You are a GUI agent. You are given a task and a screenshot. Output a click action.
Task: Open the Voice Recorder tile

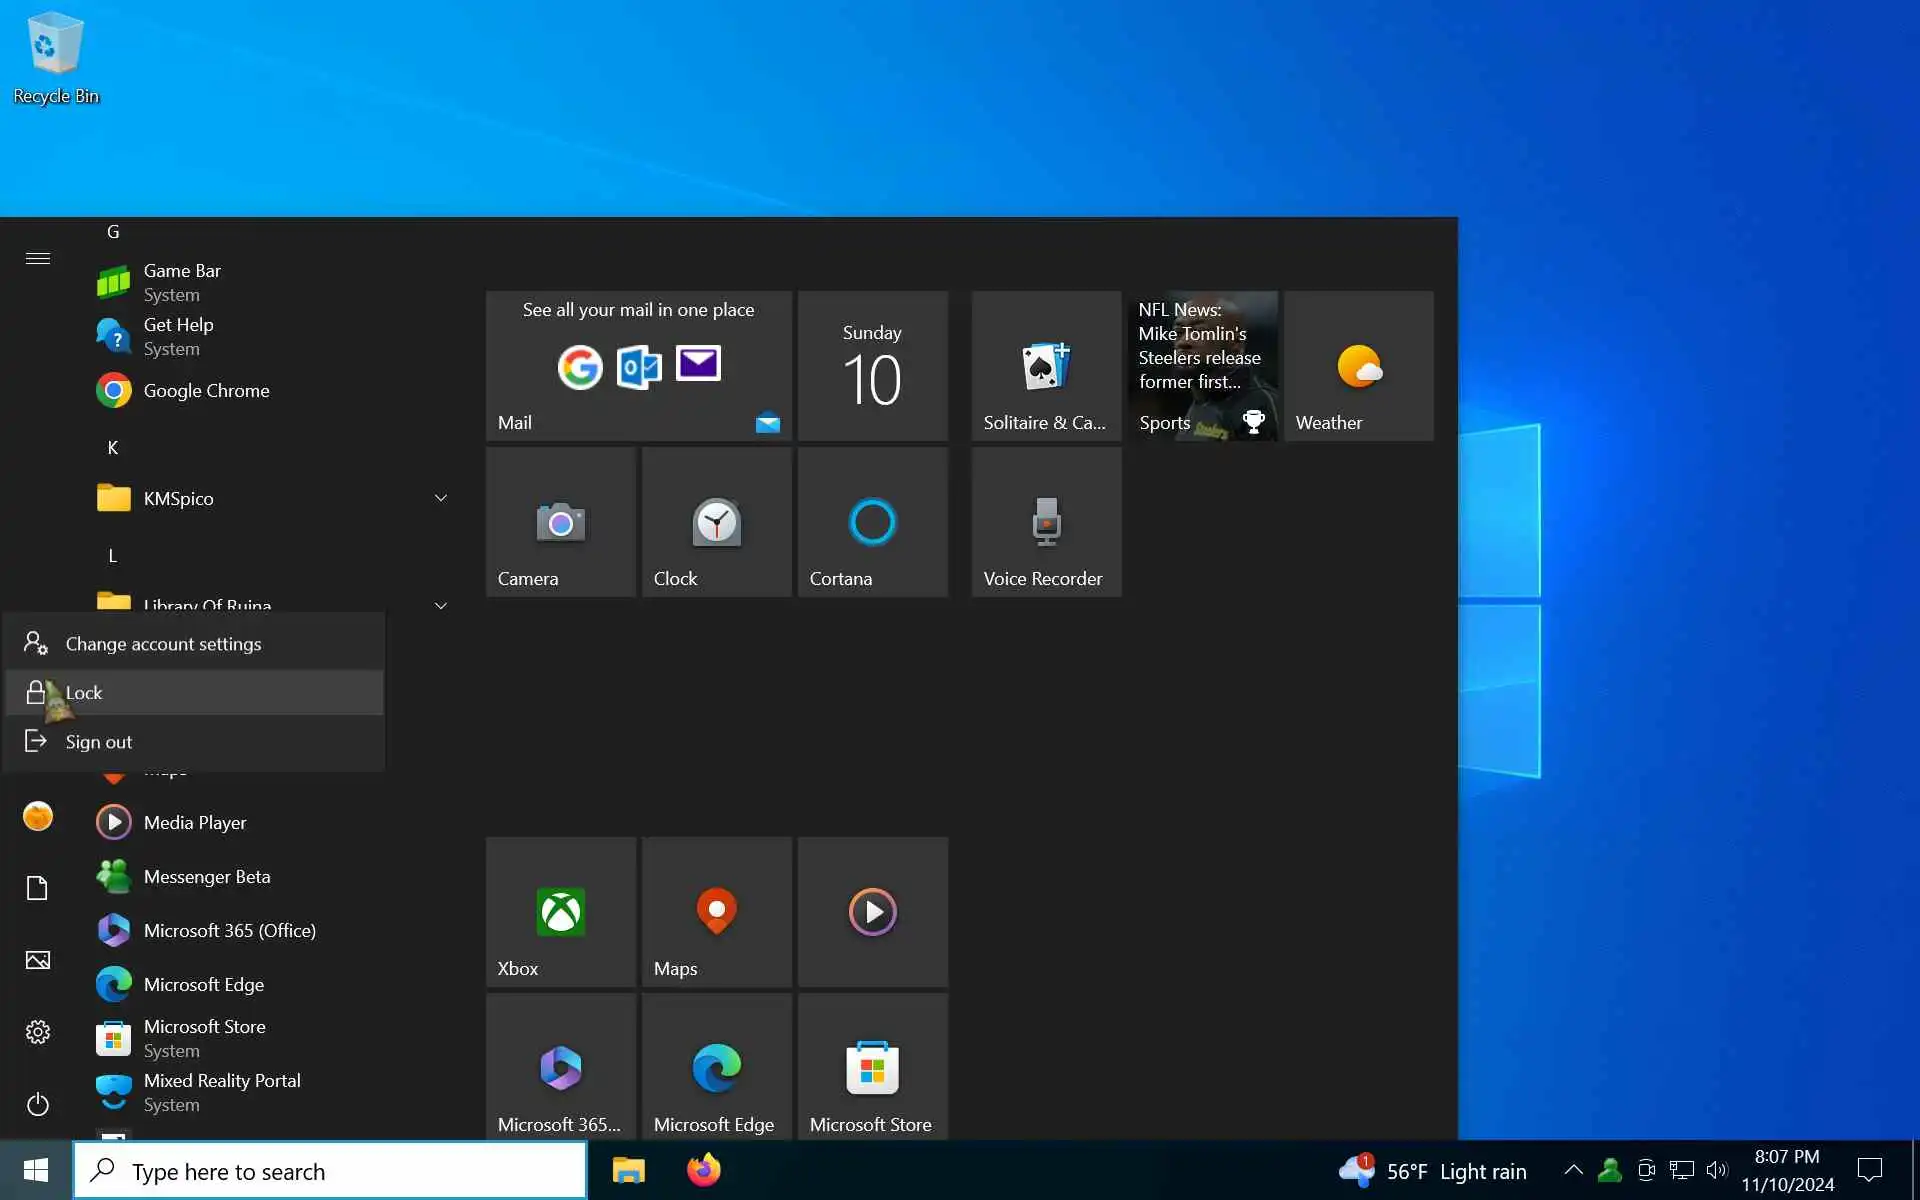click(x=1045, y=522)
